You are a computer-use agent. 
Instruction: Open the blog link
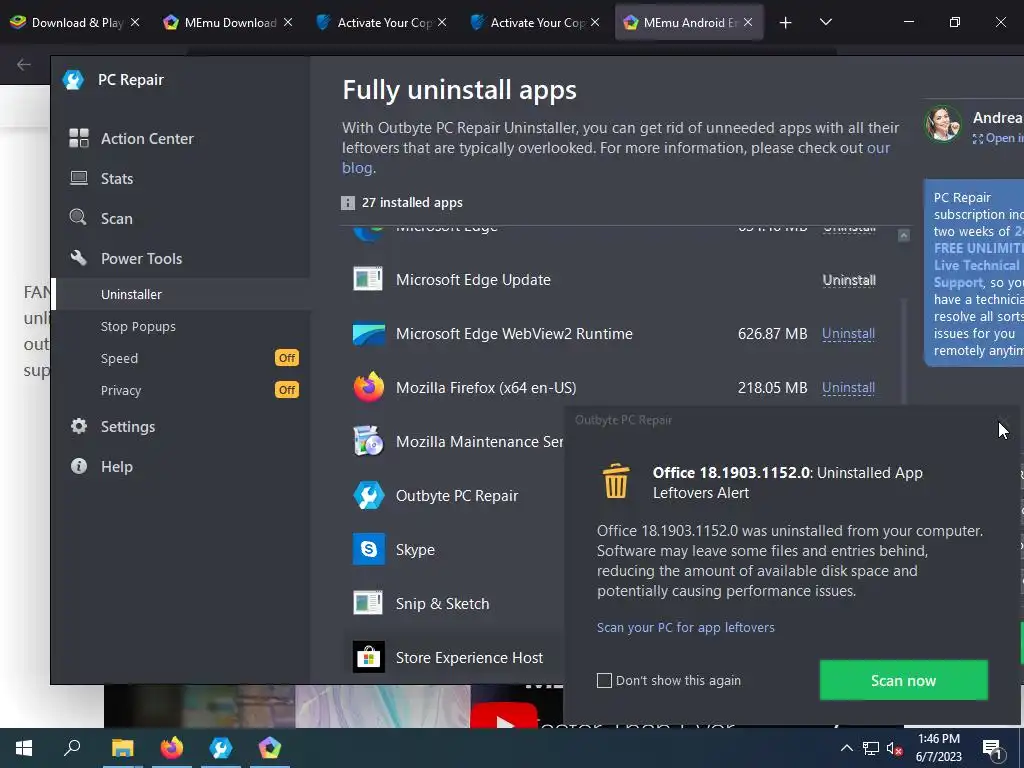click(x=357, y=168)
